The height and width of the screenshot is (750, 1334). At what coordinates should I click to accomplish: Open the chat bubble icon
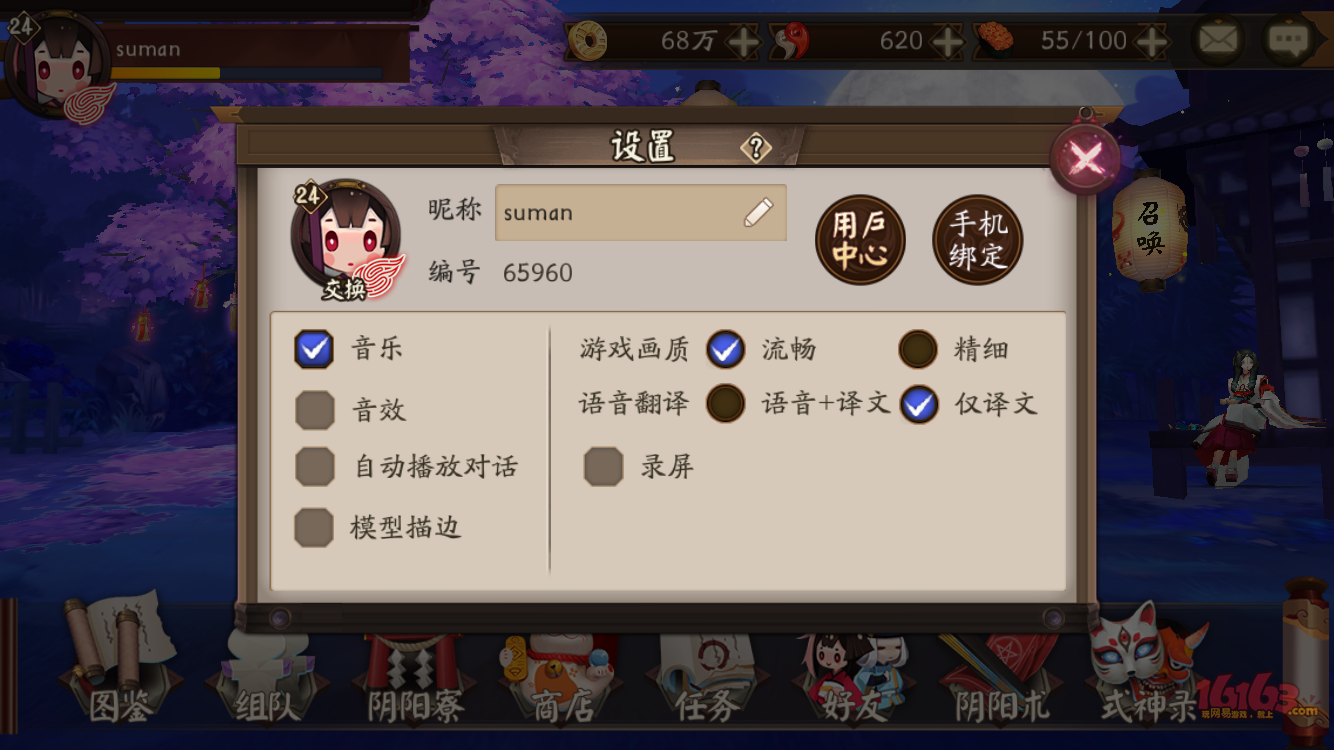pos(1288,41)
